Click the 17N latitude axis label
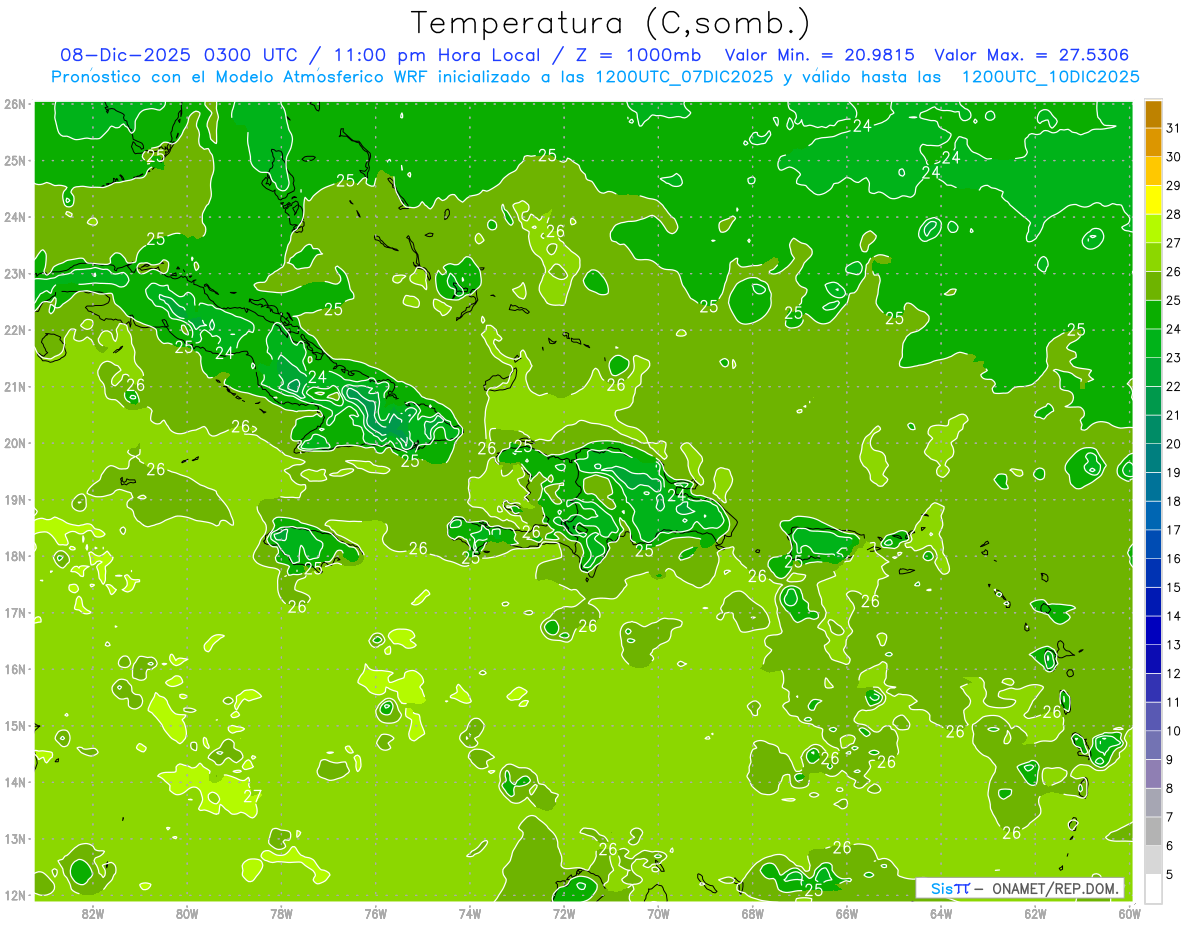The width and height of the screenshot is (1200, 927). (14, 612)
